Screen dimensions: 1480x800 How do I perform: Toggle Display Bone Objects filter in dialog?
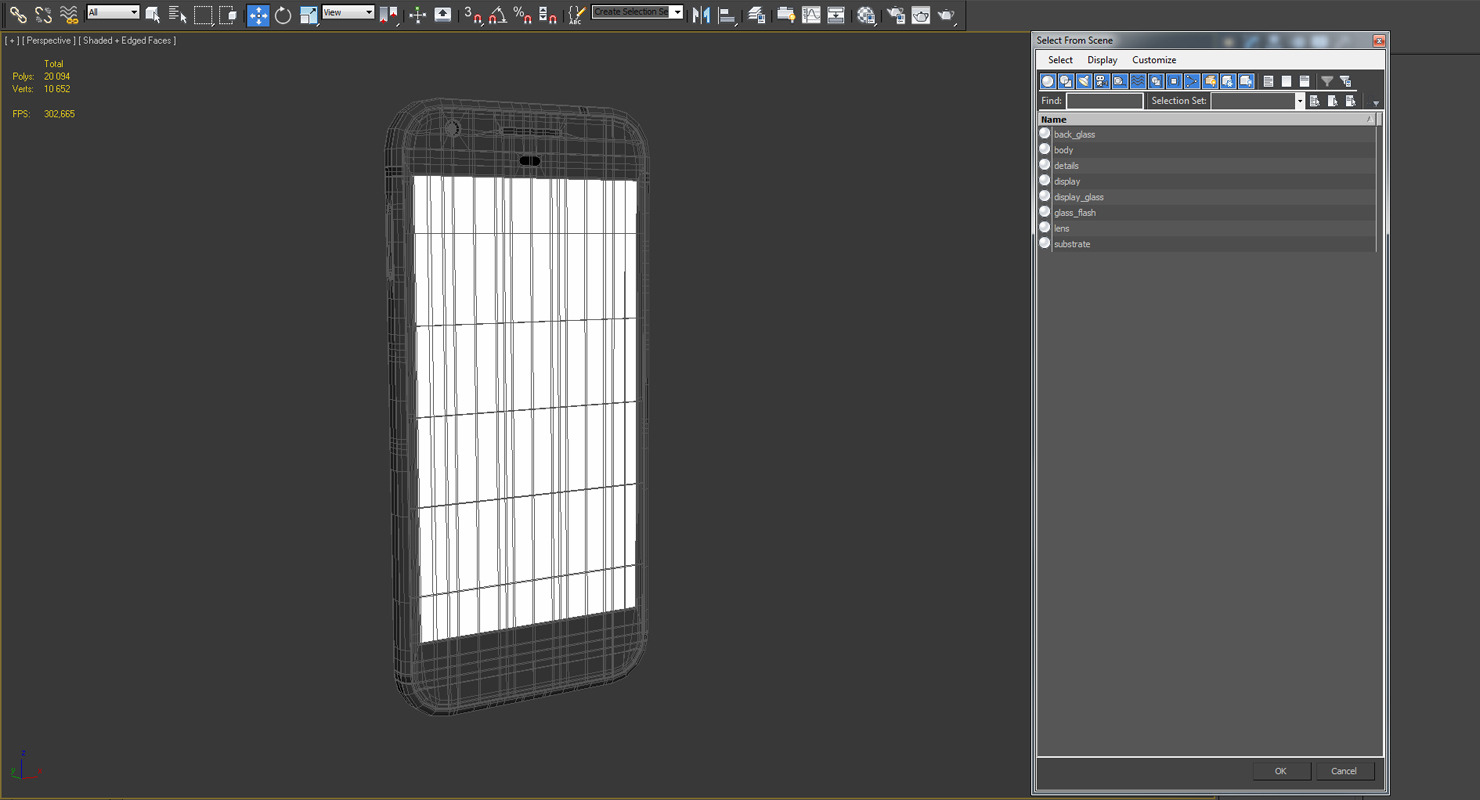(1192, 81)
